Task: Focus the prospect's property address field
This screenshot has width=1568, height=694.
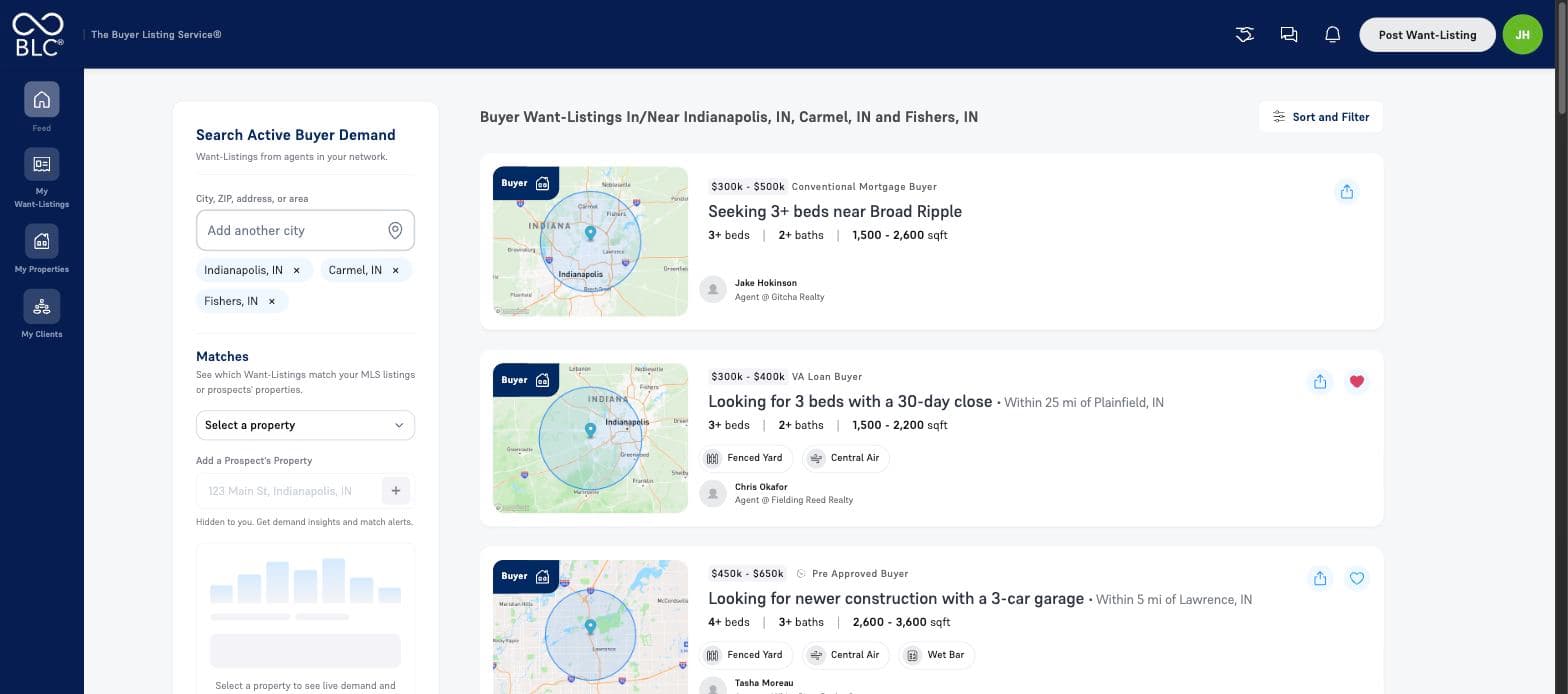Action: [290, 491]
